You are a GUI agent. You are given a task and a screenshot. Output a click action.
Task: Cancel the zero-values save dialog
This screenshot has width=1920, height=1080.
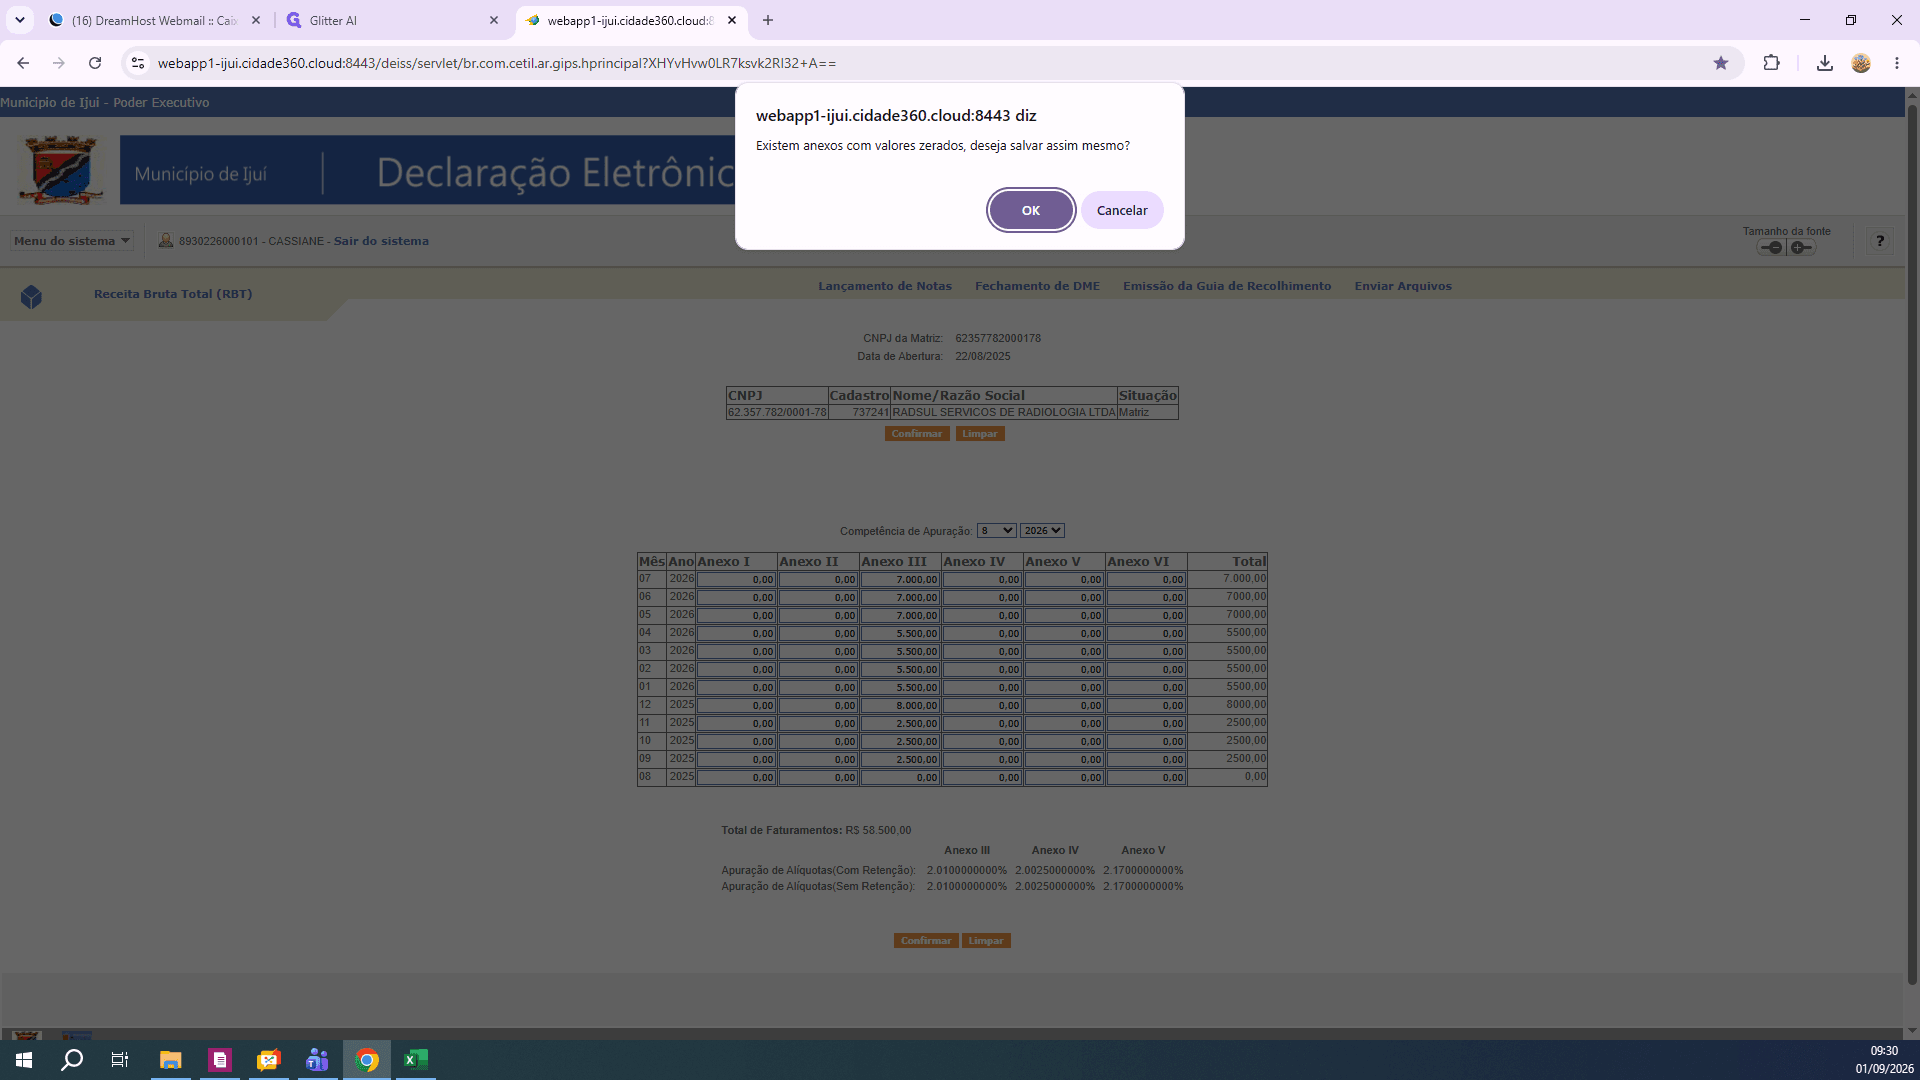(1122, 210)
